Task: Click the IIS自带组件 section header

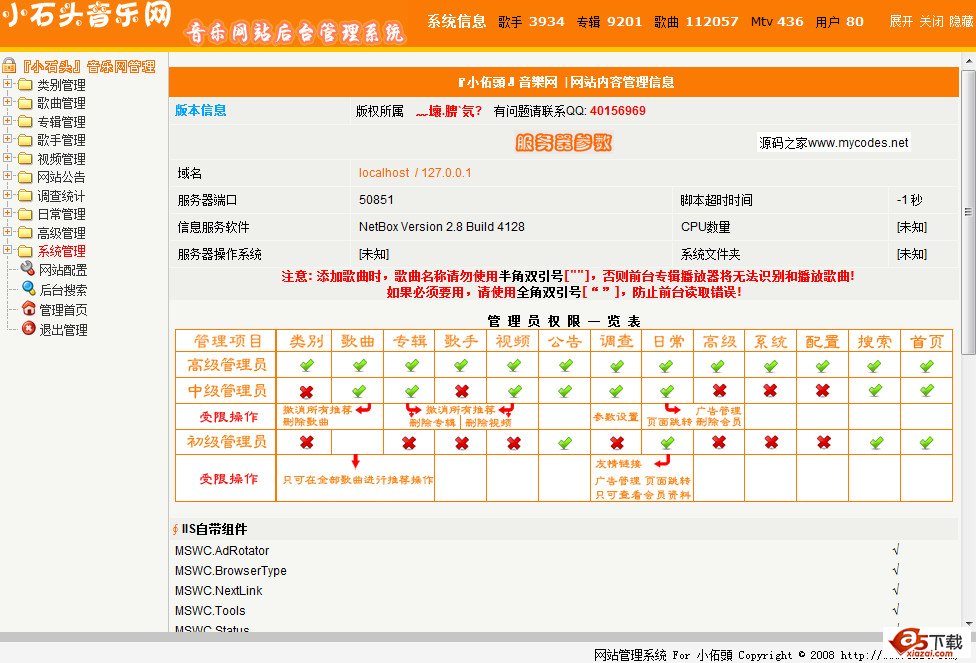Action: (x=214, y=529)
